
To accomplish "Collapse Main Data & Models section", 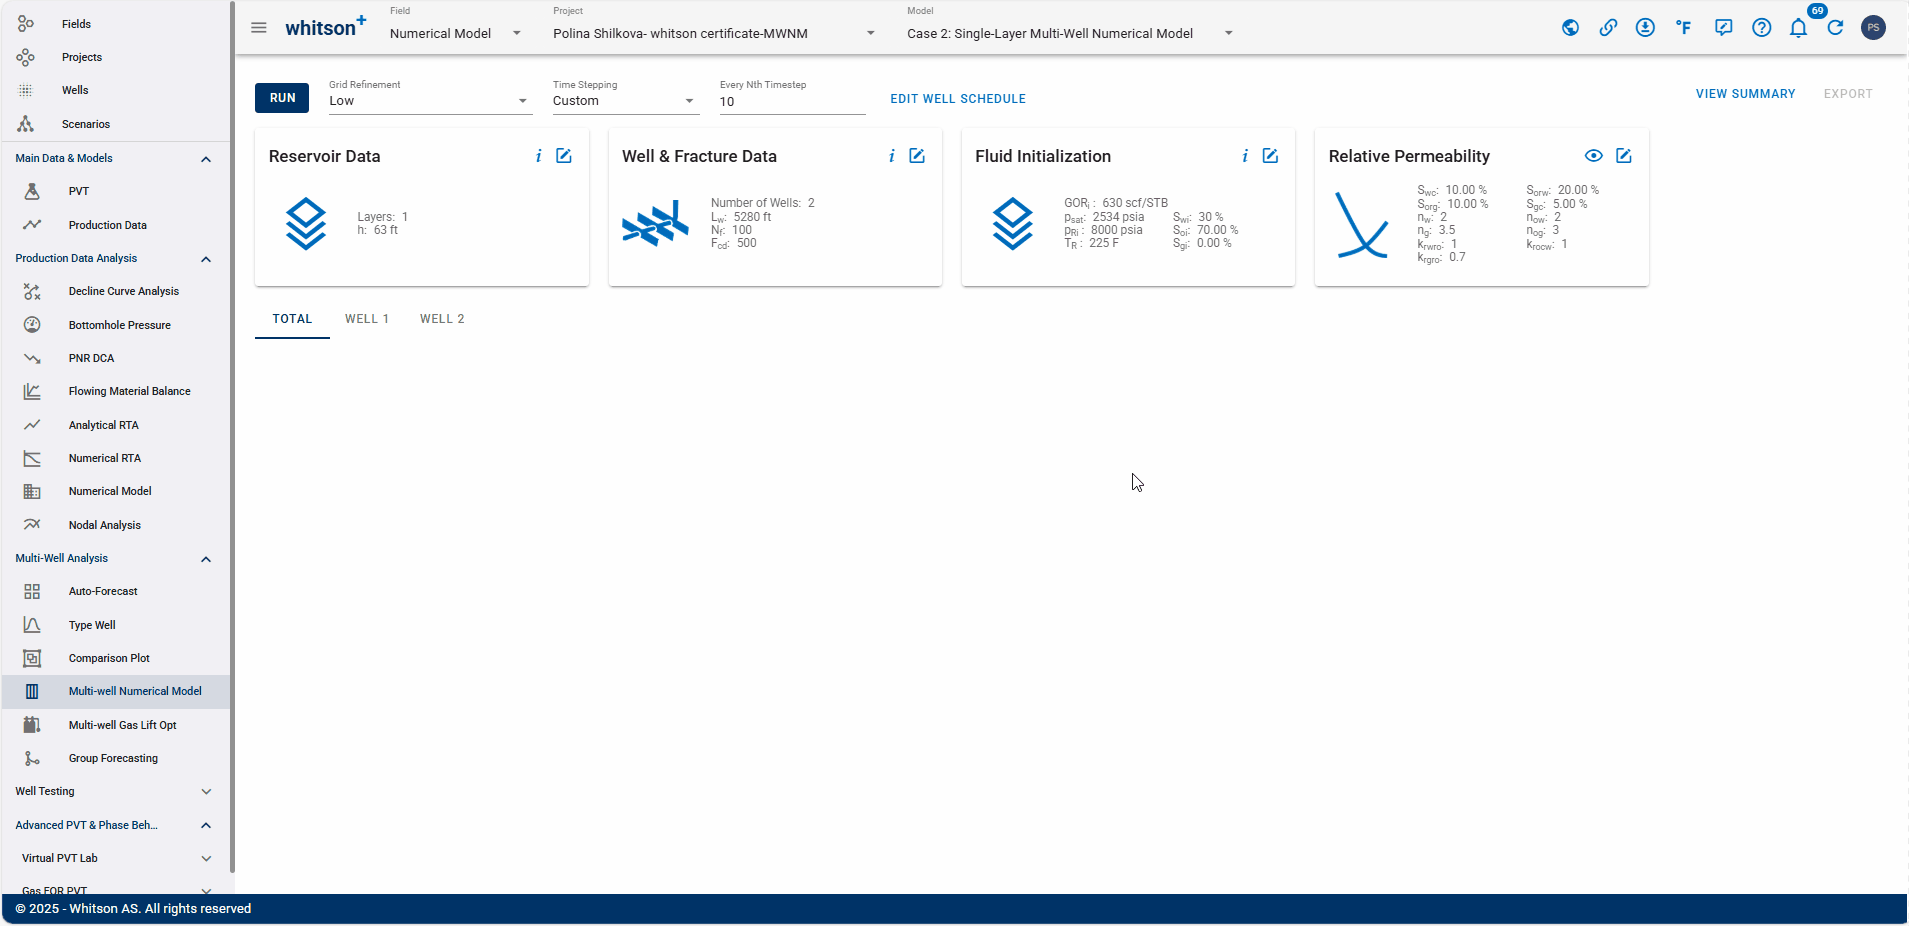I will coord(115,158).
